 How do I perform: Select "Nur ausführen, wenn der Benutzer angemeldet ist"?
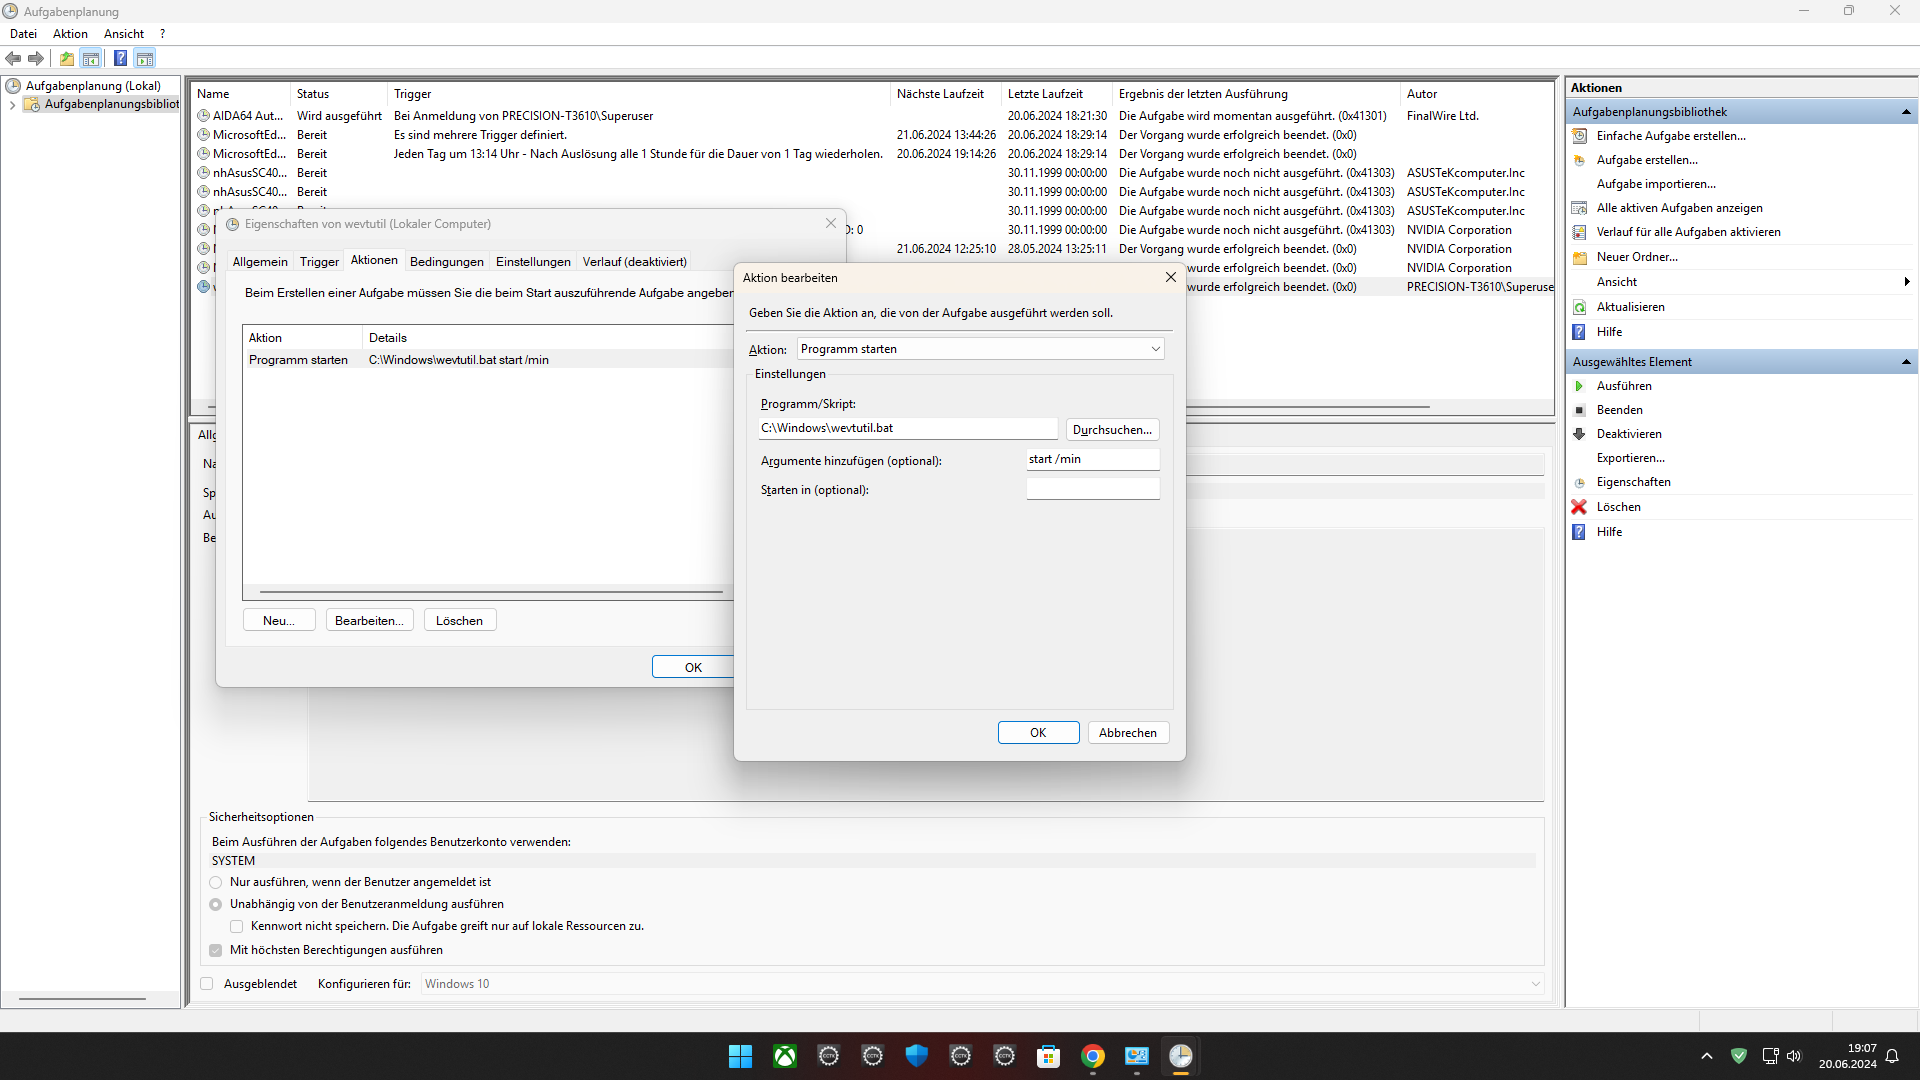pos(215,882)
